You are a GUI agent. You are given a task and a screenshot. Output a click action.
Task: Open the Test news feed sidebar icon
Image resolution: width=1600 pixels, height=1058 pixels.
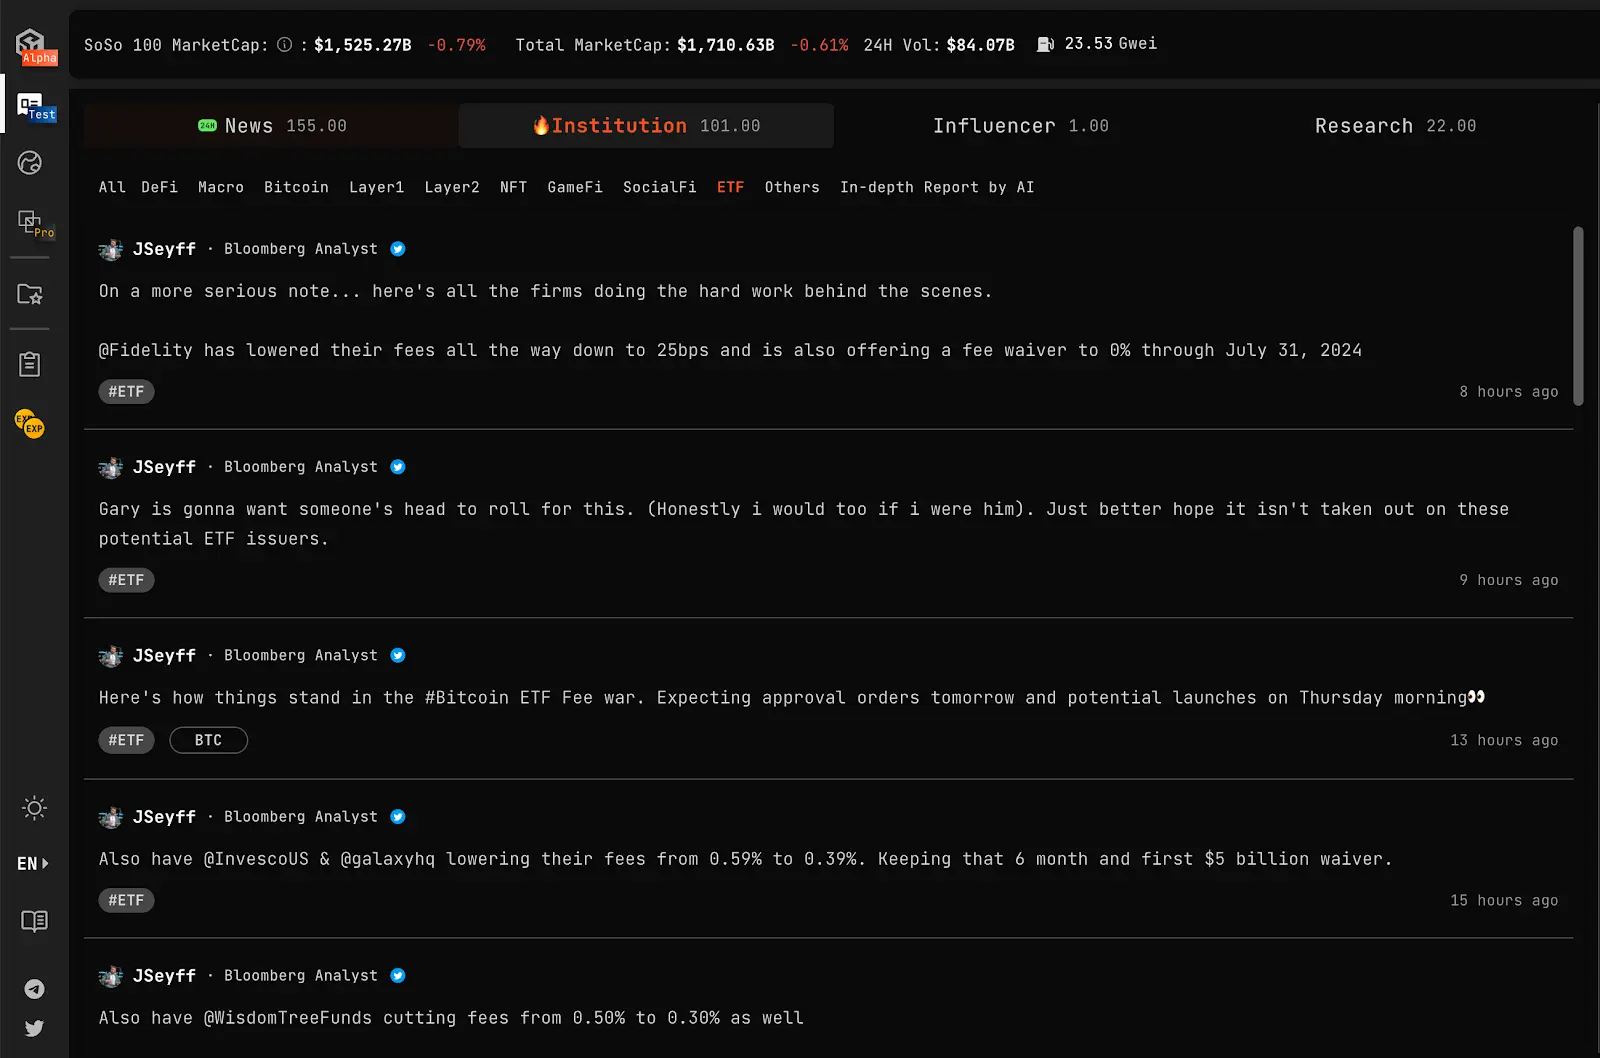(x=35, y=106)
